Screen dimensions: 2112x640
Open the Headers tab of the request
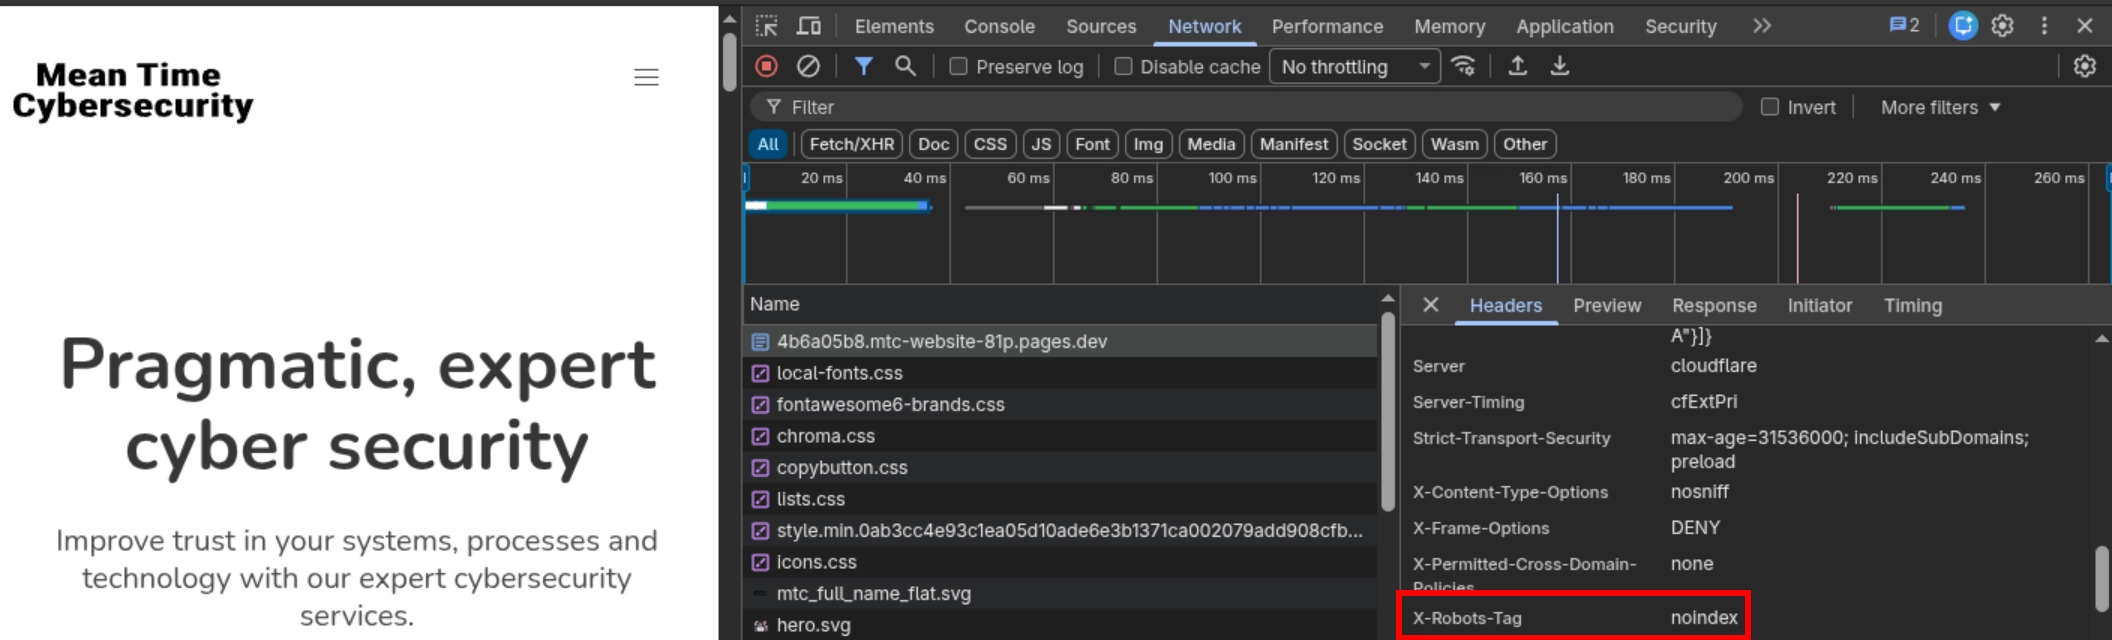point(1505,305)
